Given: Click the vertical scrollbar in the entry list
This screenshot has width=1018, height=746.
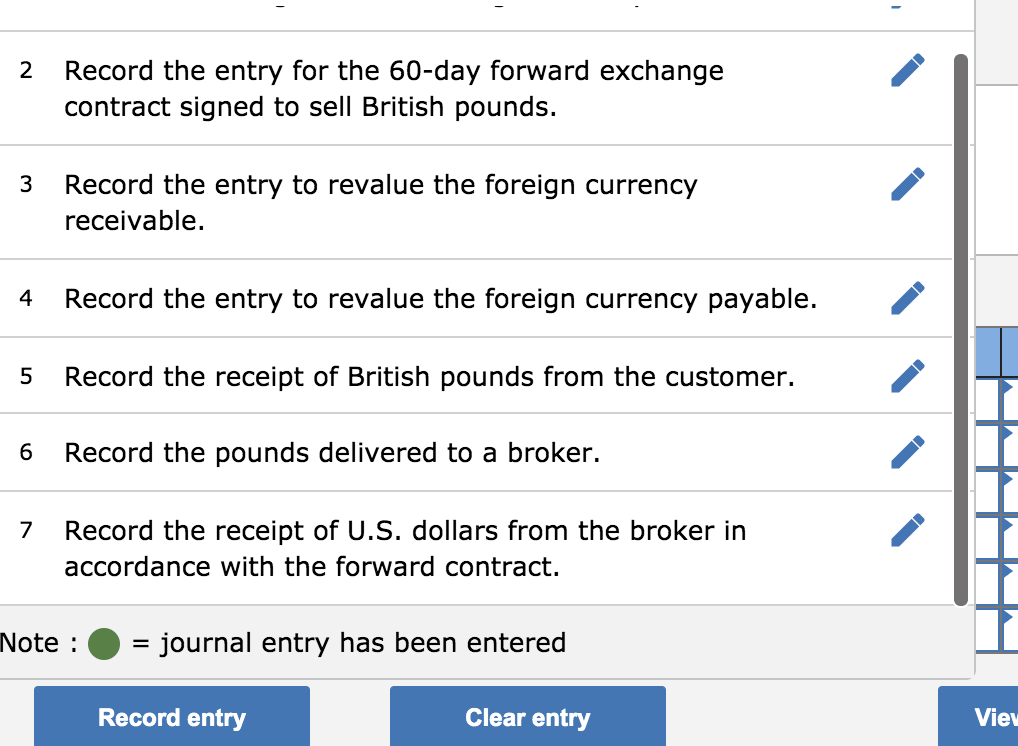Looking at the screenshot, I should pyautogui.click(x=958, y=330).
